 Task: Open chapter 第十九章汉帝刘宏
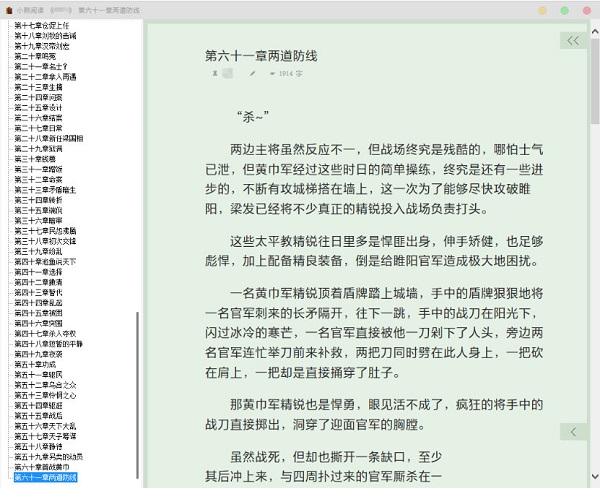pos(42,46)
